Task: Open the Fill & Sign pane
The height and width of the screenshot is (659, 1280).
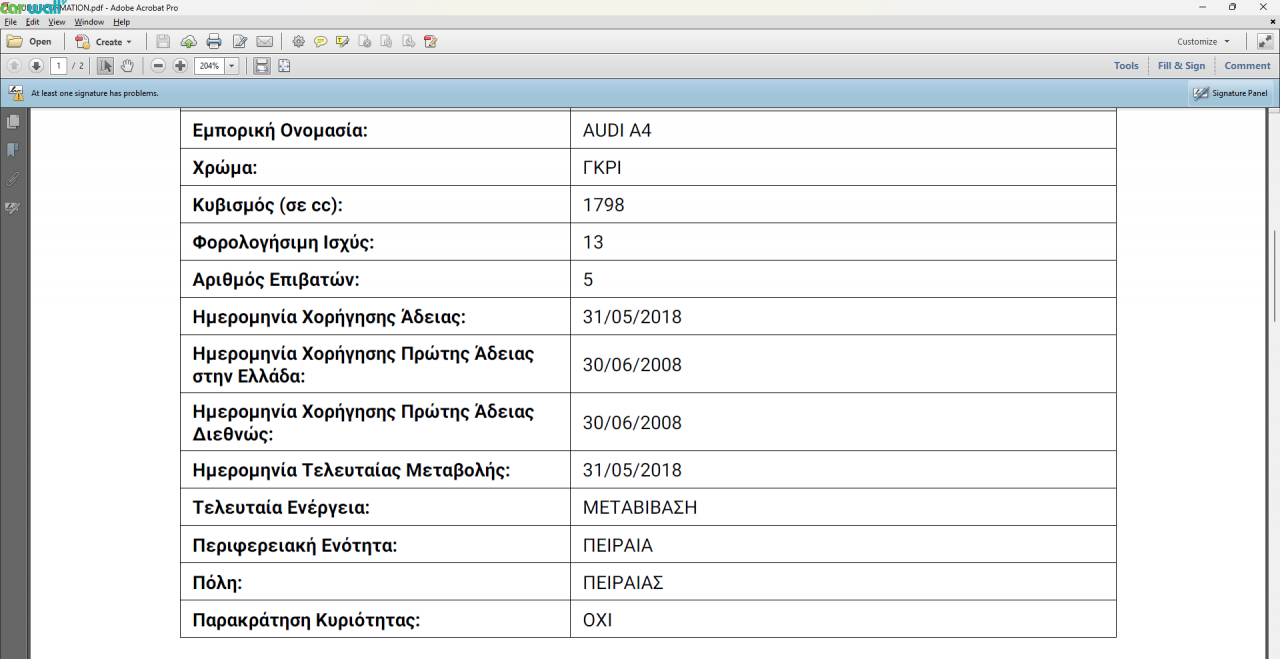Action: coord(1181,66)
